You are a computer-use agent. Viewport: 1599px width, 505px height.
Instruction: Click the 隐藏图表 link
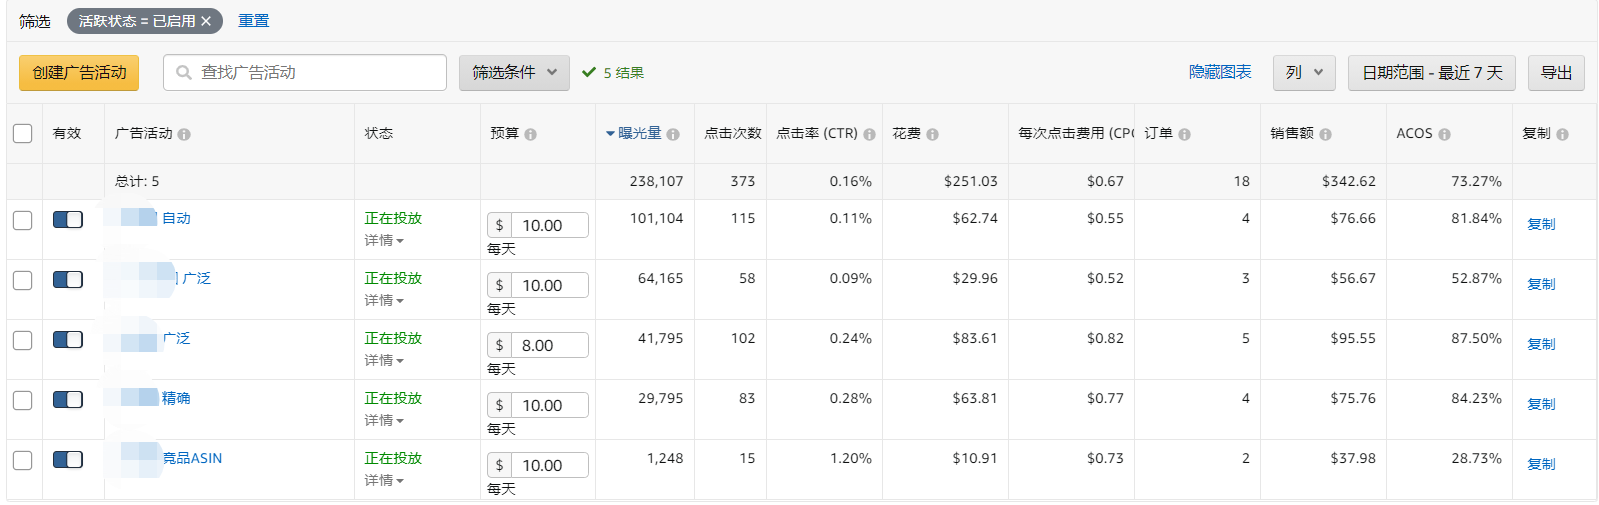pyautogui.click(x=1220, y=72)
